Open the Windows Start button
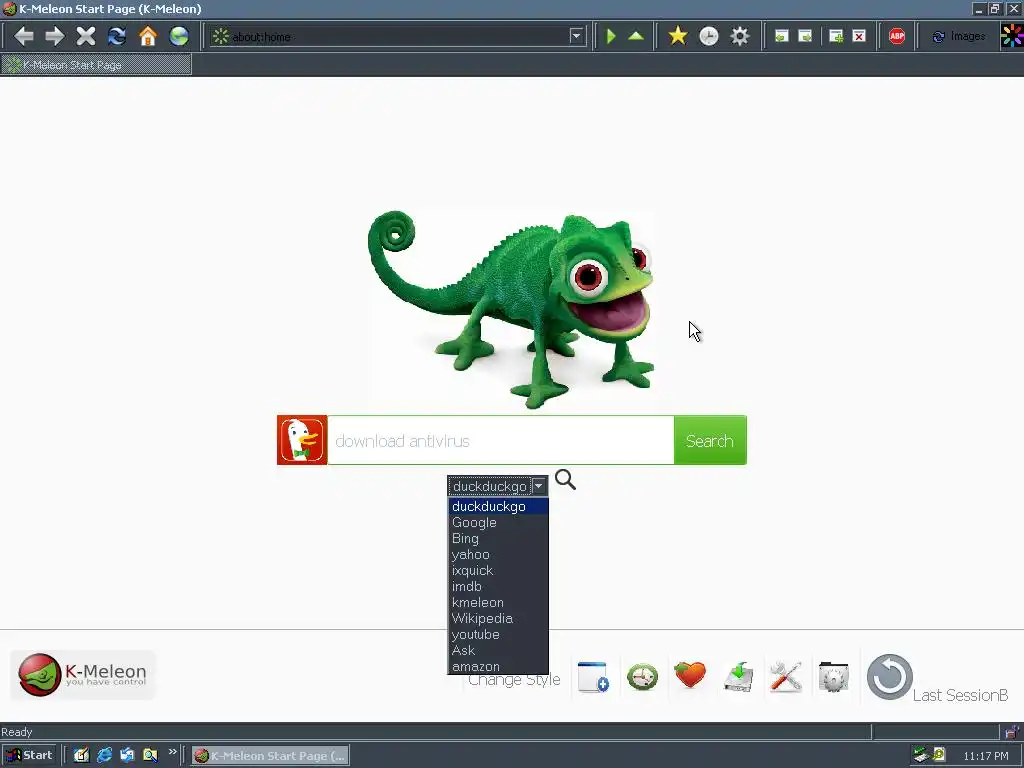This screenshot has width=1024, height=768. (x=28, y=755)
